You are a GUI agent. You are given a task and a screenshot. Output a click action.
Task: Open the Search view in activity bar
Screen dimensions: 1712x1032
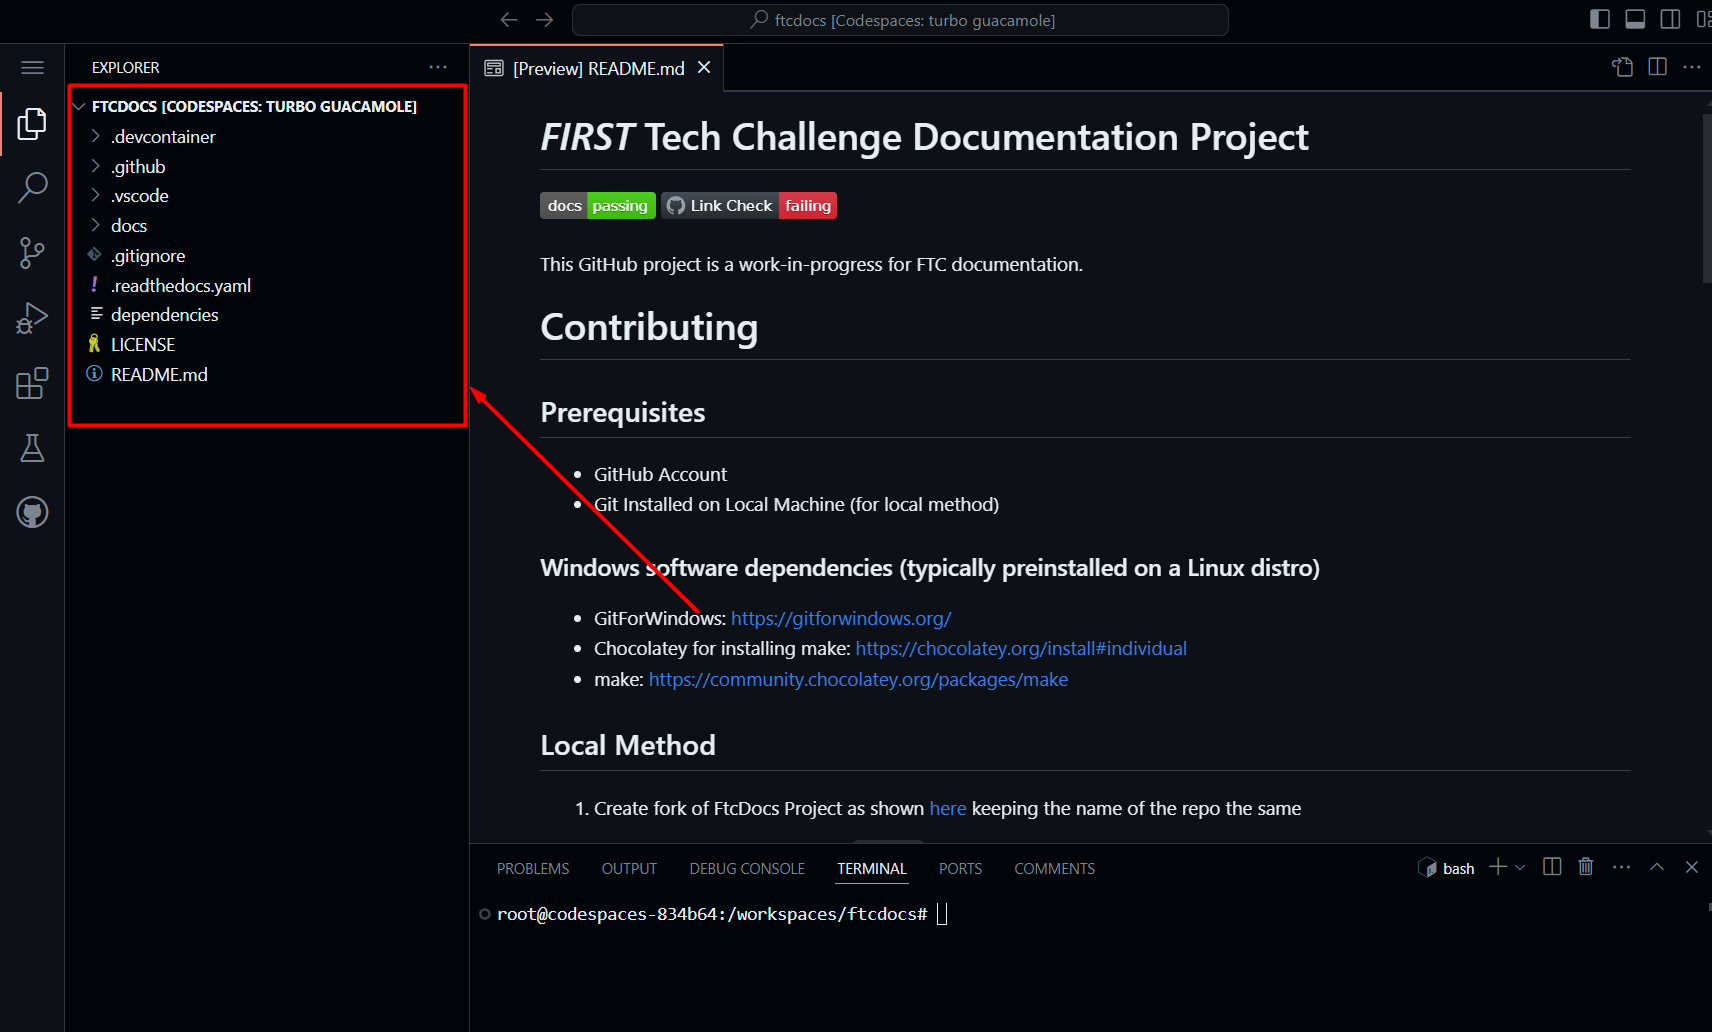click(32, 187)
